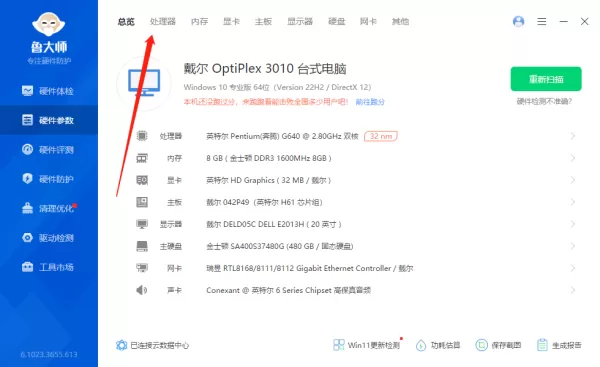
Task: Click the 鲁大师 logo avatar
Action: click(x=49, y=24)
